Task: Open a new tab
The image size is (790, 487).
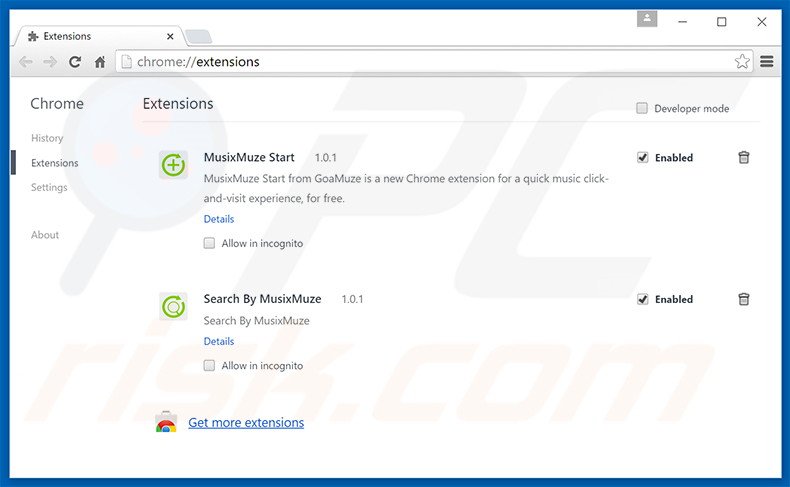Action: coord(199,36)
